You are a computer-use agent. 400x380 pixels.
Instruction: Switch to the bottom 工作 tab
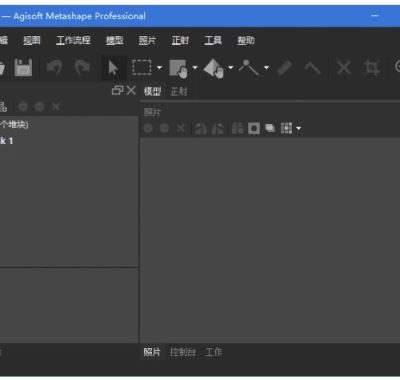point(214,352)
